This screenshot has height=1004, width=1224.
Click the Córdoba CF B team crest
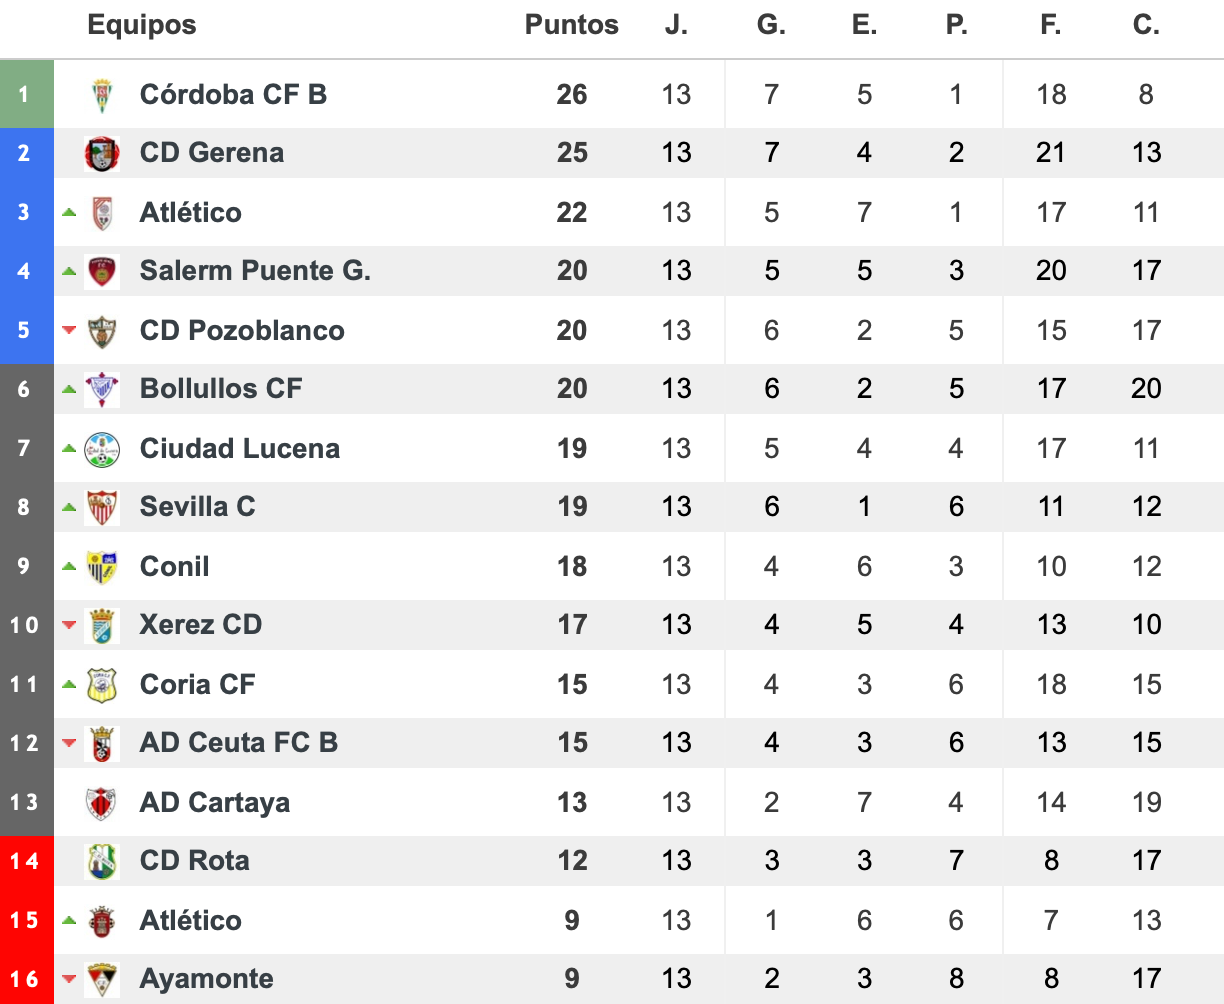click(x=102, y=95)
